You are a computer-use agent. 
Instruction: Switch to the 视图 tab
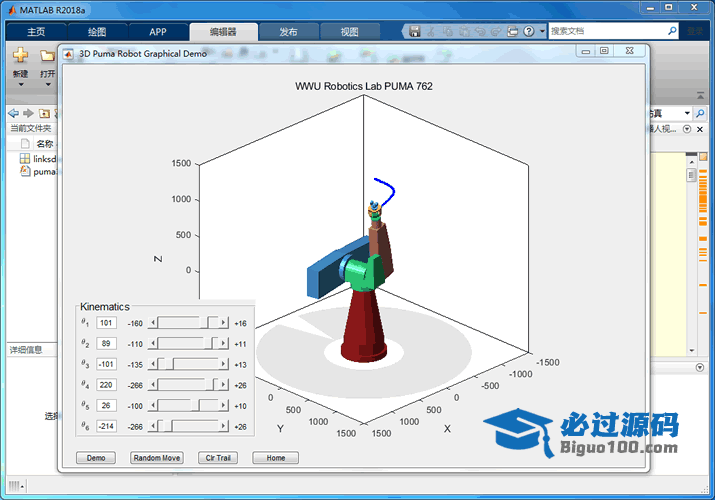pos(349,32)
